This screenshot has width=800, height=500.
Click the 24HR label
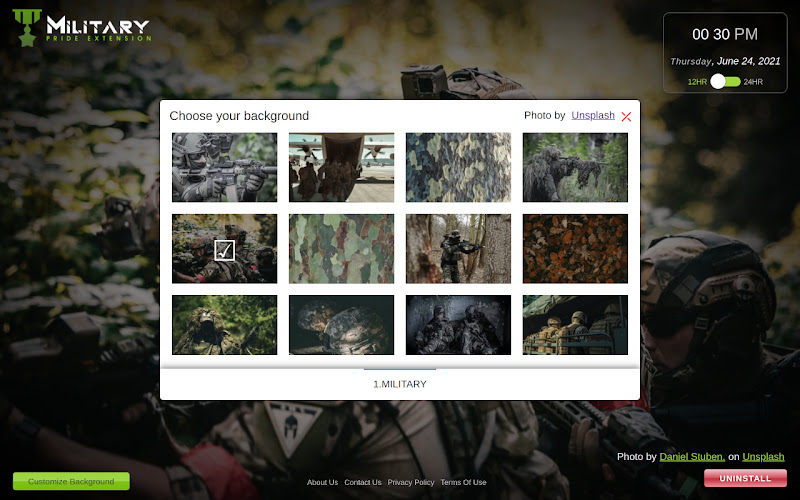coord(753,82)
